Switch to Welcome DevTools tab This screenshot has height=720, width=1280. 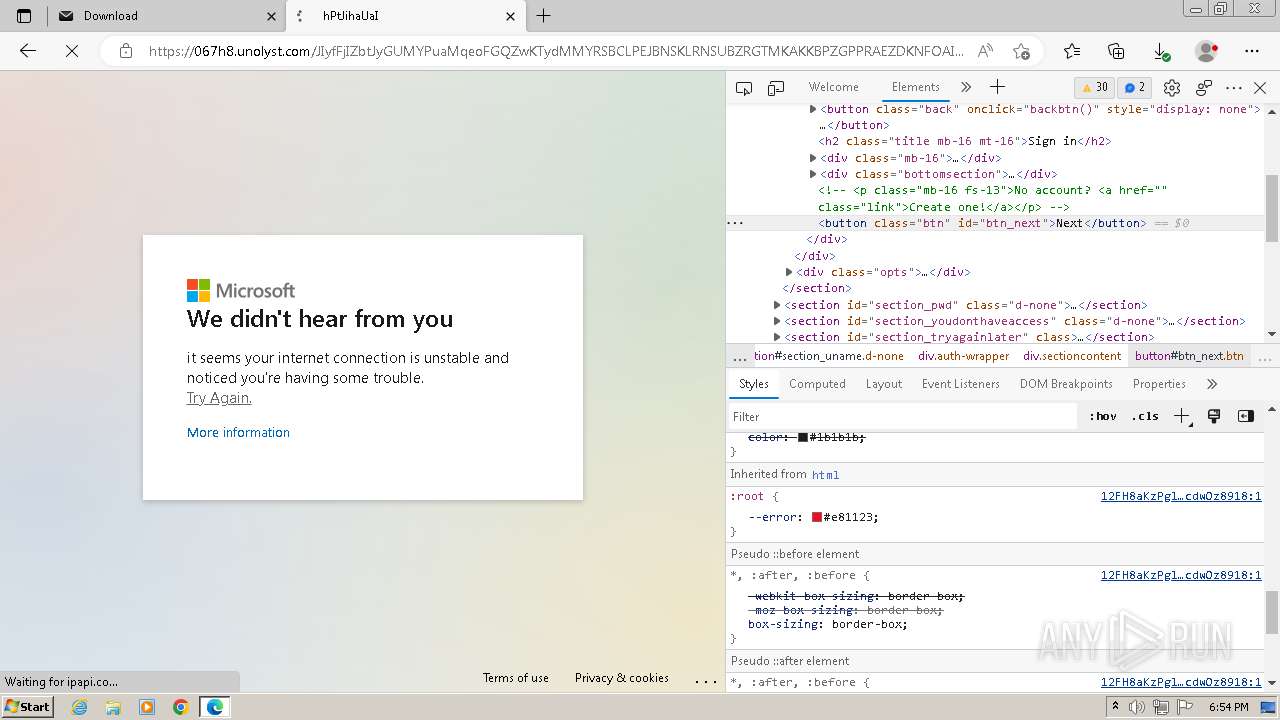833,87
